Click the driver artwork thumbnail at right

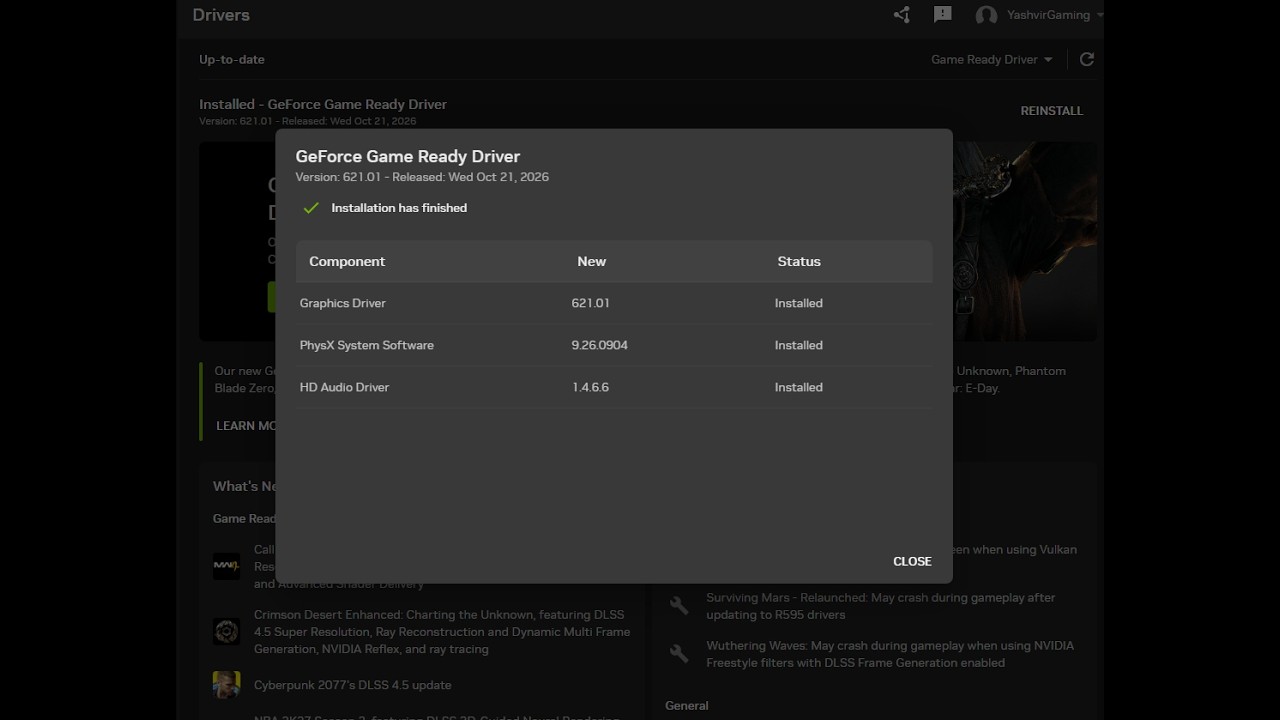point(1025,241)
